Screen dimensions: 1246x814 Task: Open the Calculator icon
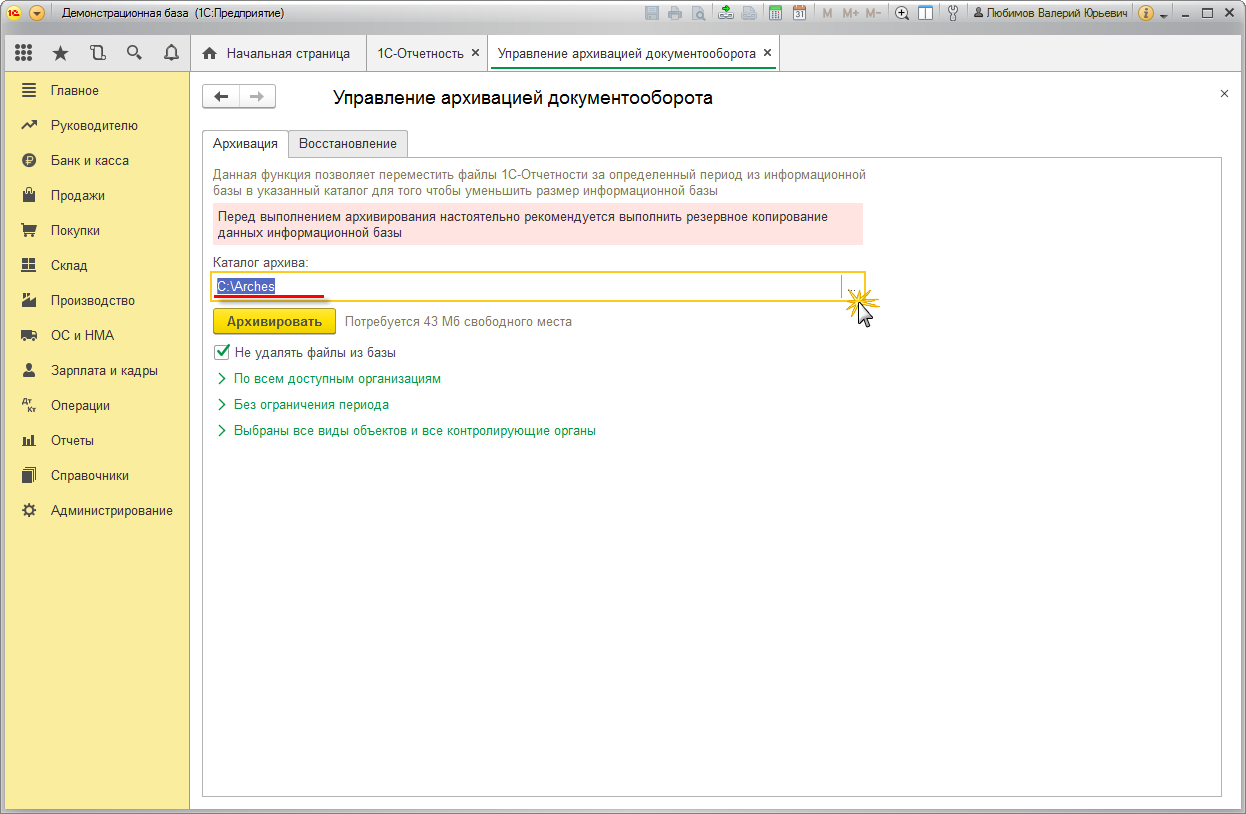[775, 13]
